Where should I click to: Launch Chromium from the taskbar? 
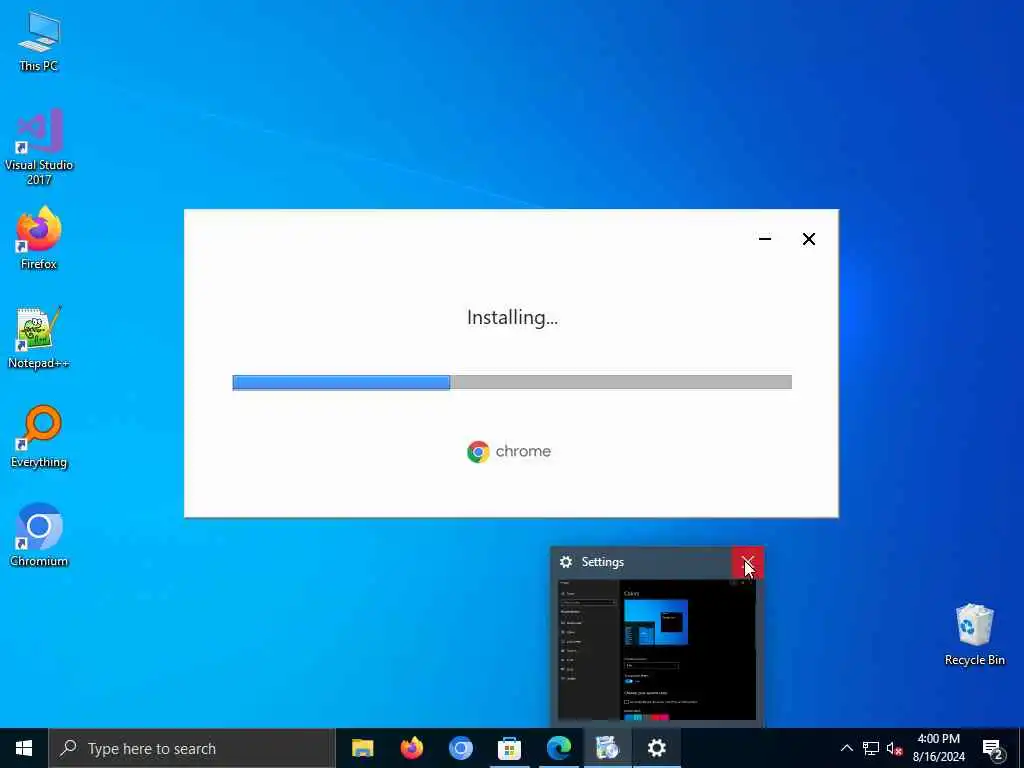[x=460, y=748]
